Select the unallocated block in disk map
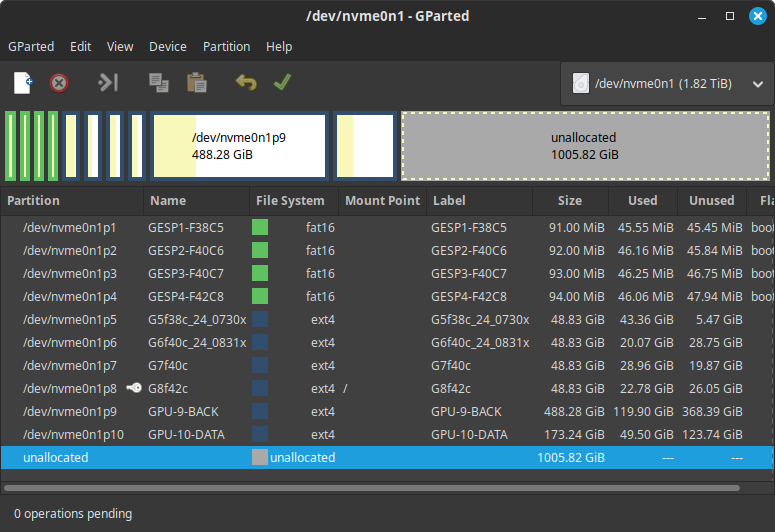 coord(585,146)
